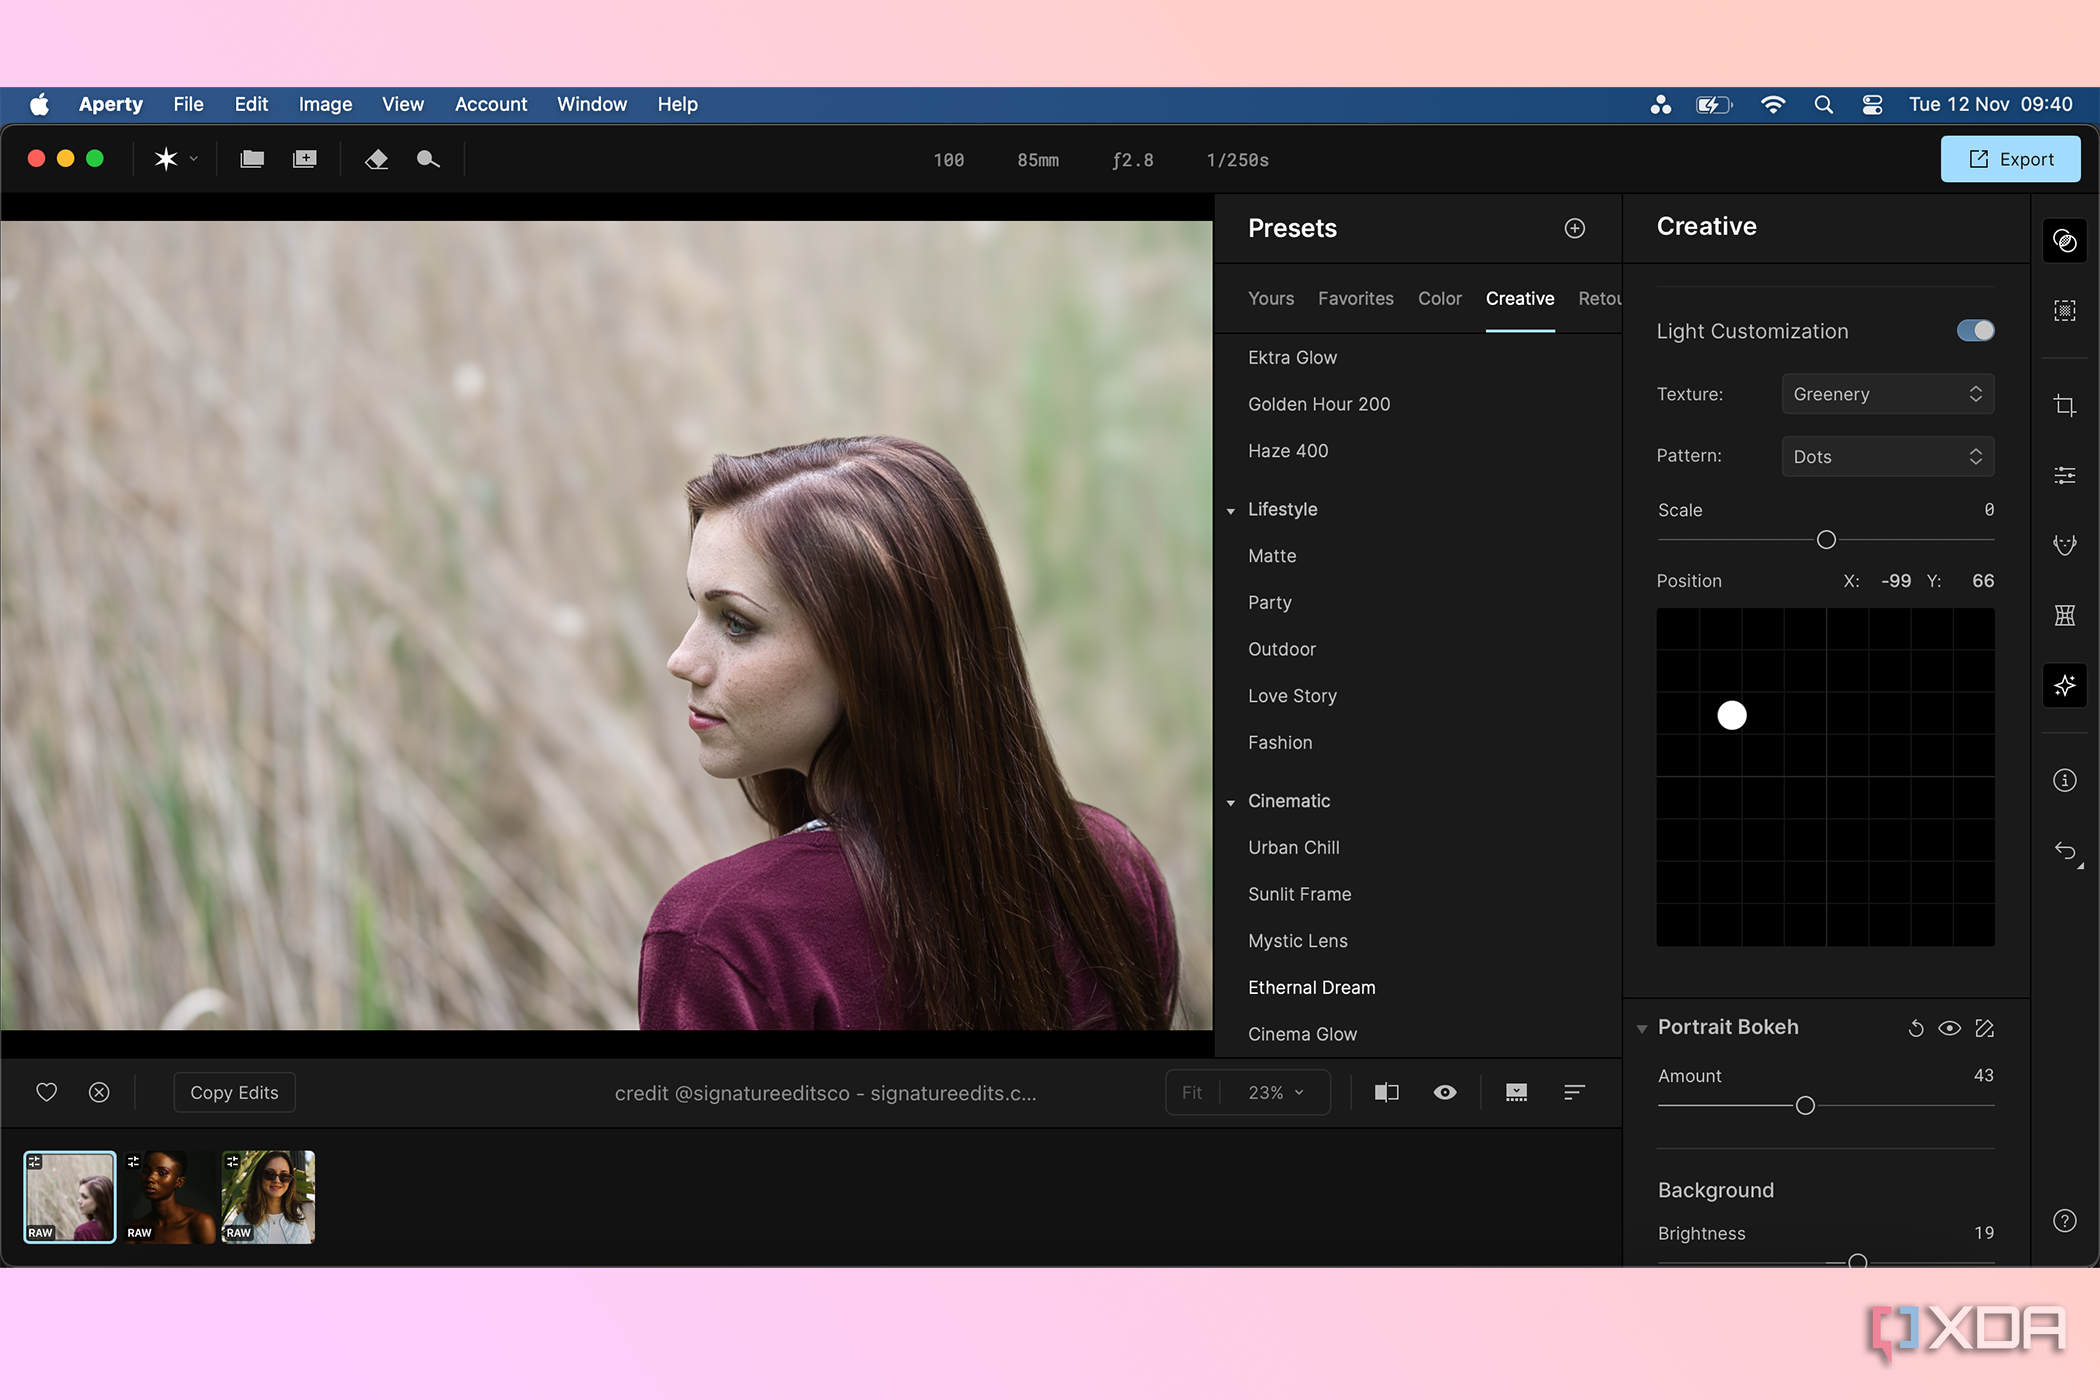Viewport: 2100px width, 1400px height.
Task: Click the magnifier zoom tool icon
Action: point(428,159)
